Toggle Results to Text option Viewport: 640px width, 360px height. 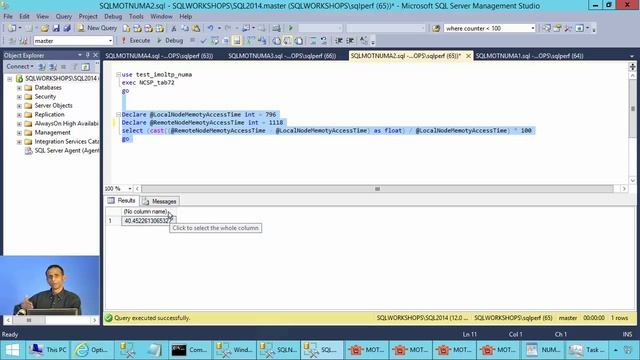(x=276, y=40)
